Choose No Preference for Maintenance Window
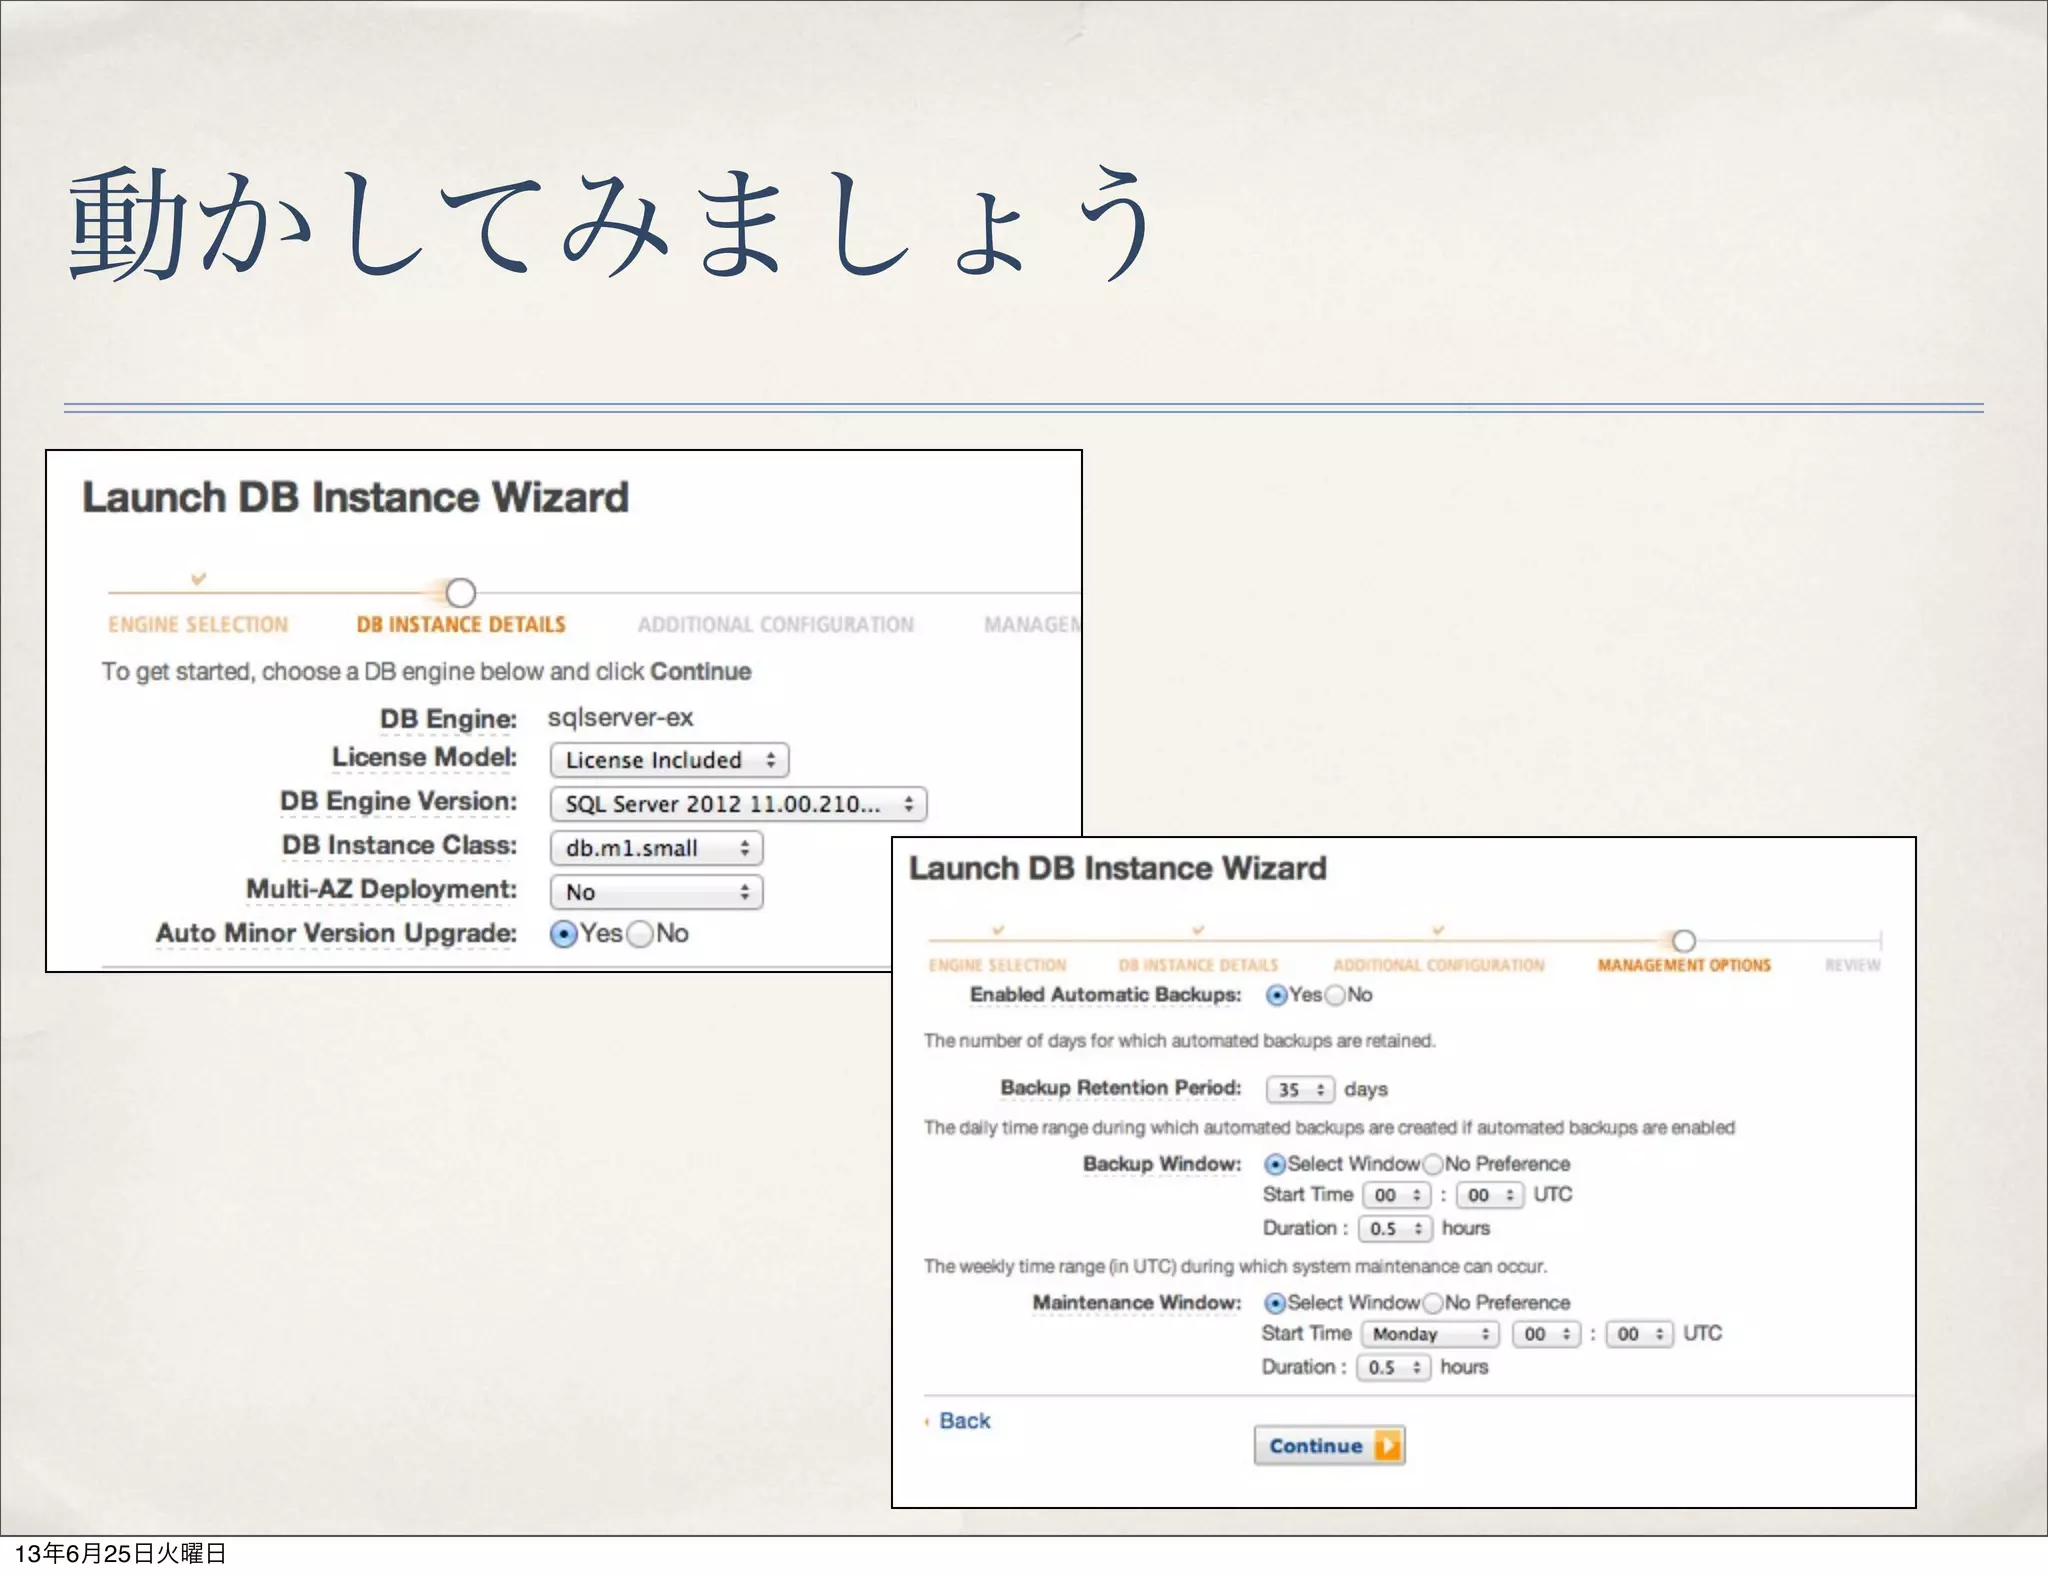 pyautogui.click(x=1433, y=1304)
